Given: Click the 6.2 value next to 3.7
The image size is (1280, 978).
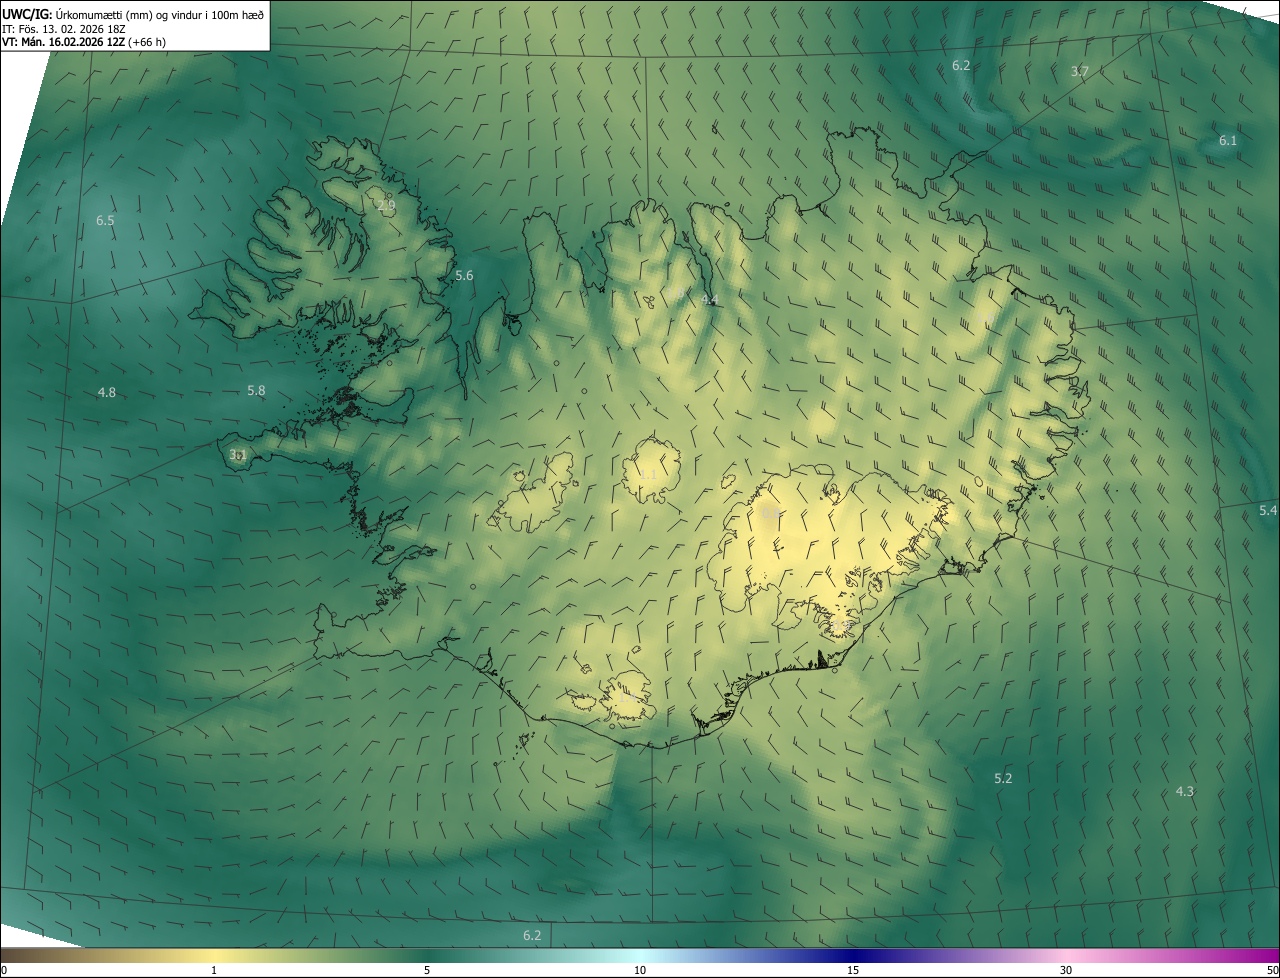Looking at the screenshot, I should (961, 65).
